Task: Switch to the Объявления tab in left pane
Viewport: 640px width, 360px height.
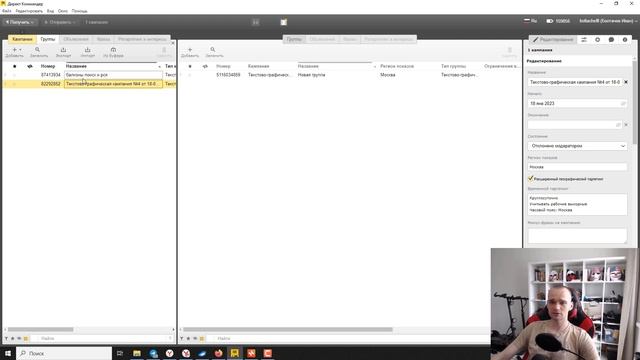Action: [76, 39]
